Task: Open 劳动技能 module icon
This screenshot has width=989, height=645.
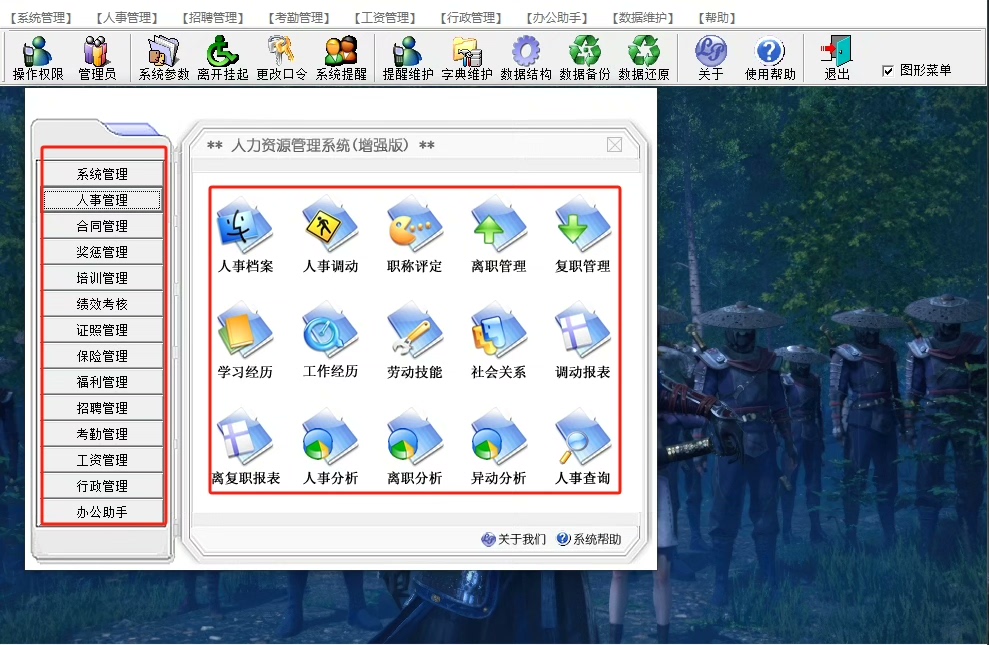Action: (x=414, y=340)
